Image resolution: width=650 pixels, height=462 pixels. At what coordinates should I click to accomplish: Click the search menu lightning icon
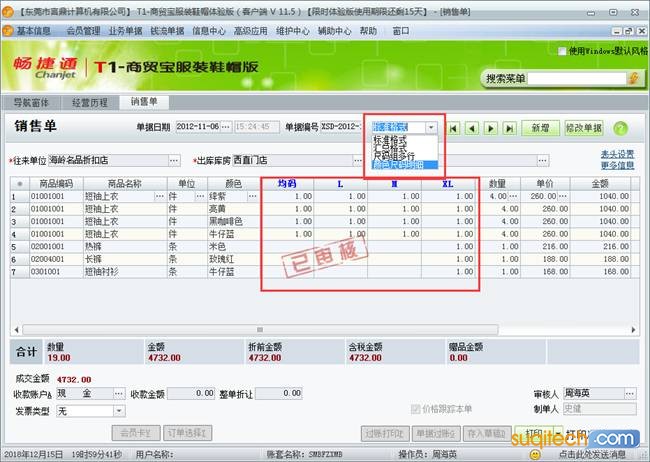(633, 78)
